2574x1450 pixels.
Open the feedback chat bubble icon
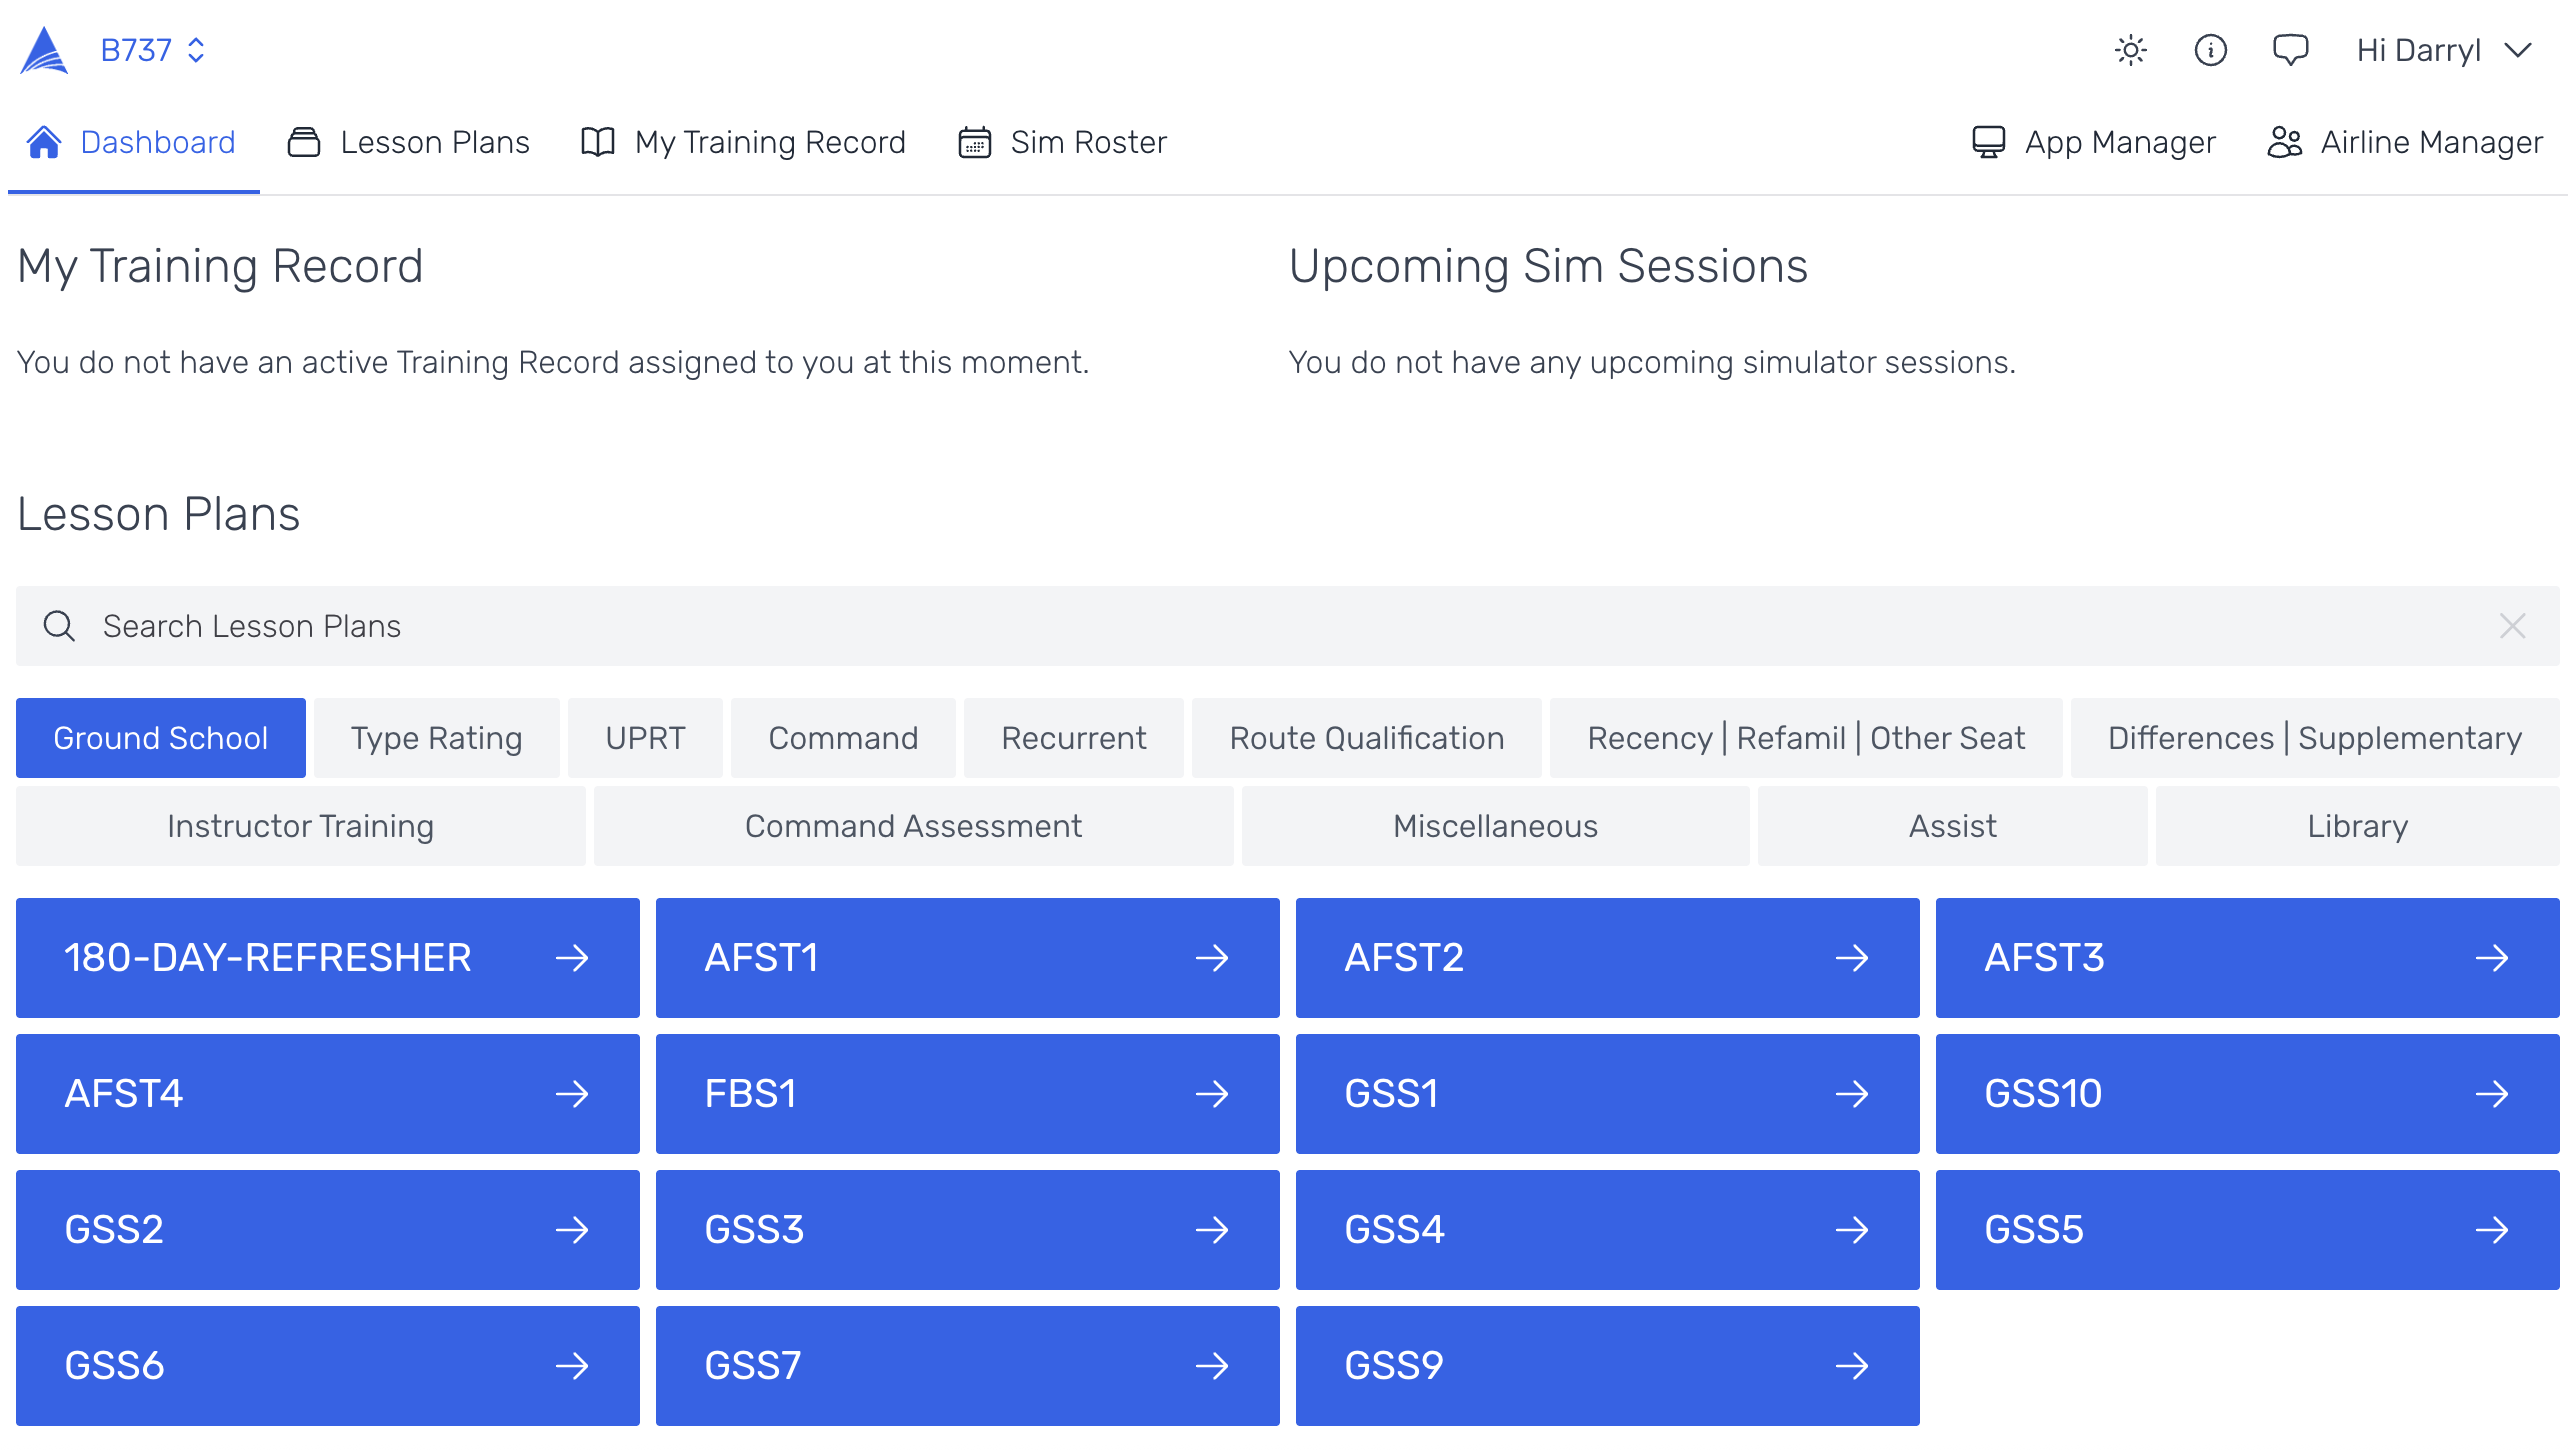point(2290,50)
